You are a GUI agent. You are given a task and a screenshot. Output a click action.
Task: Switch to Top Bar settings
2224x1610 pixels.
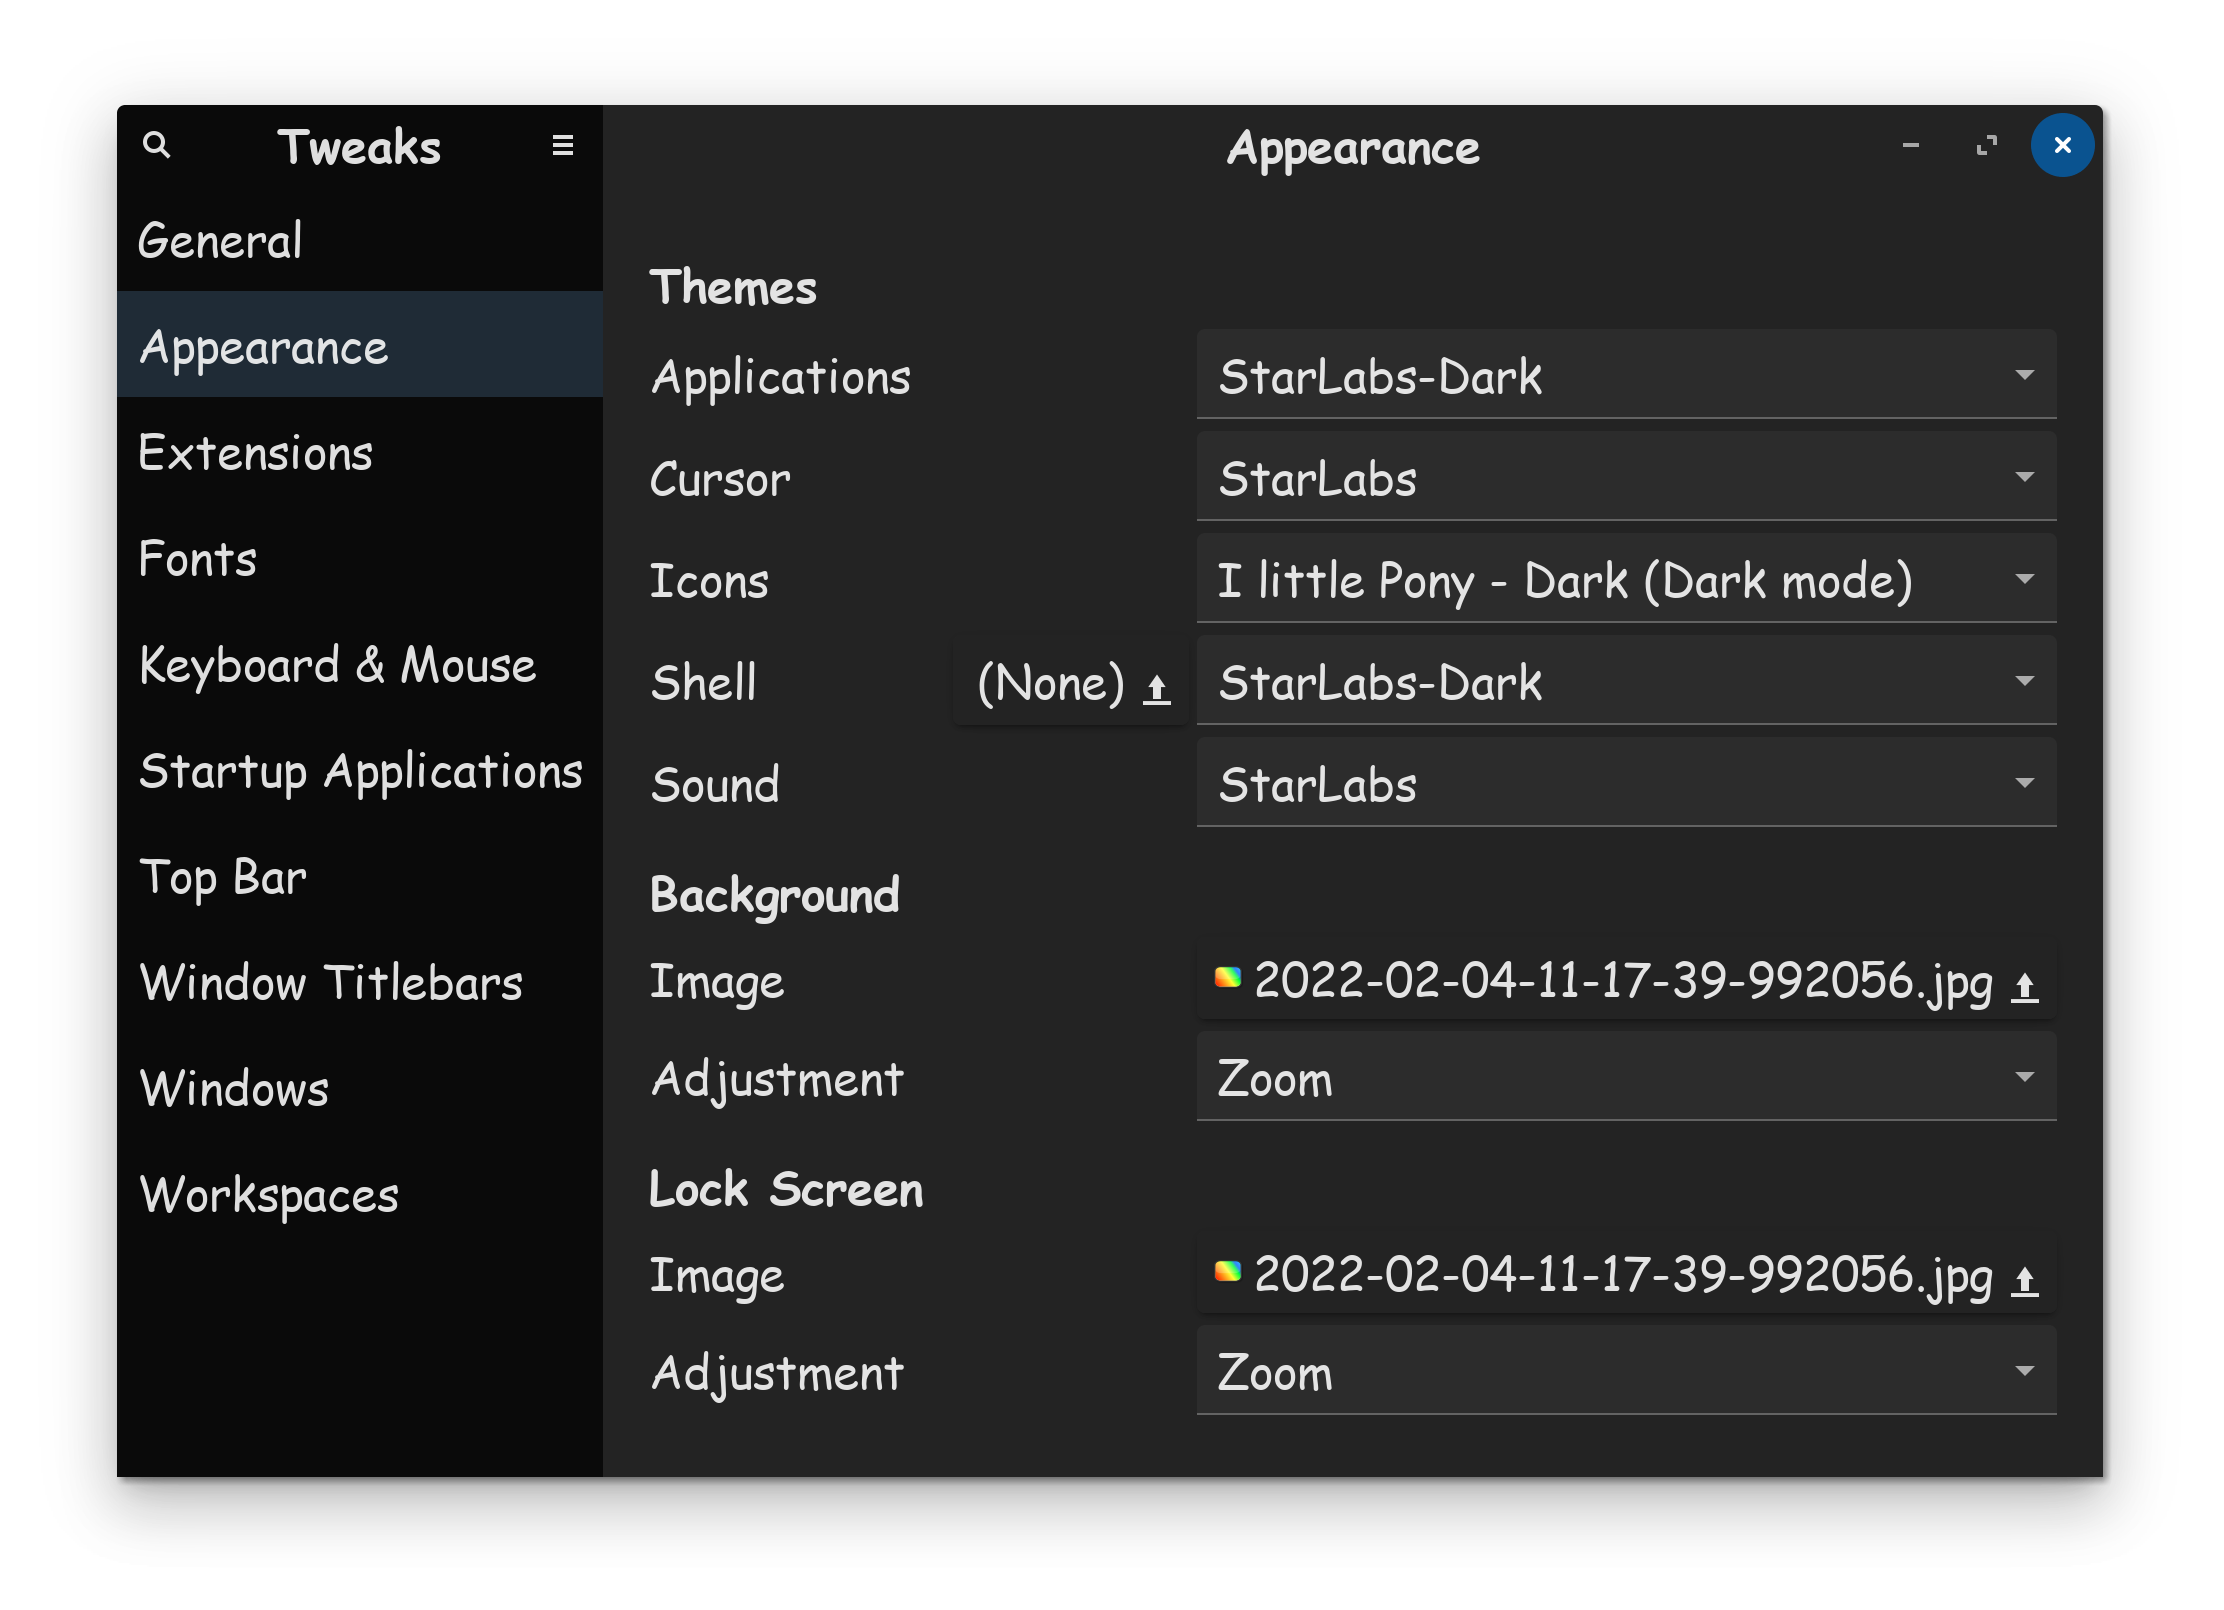(360, 876)
